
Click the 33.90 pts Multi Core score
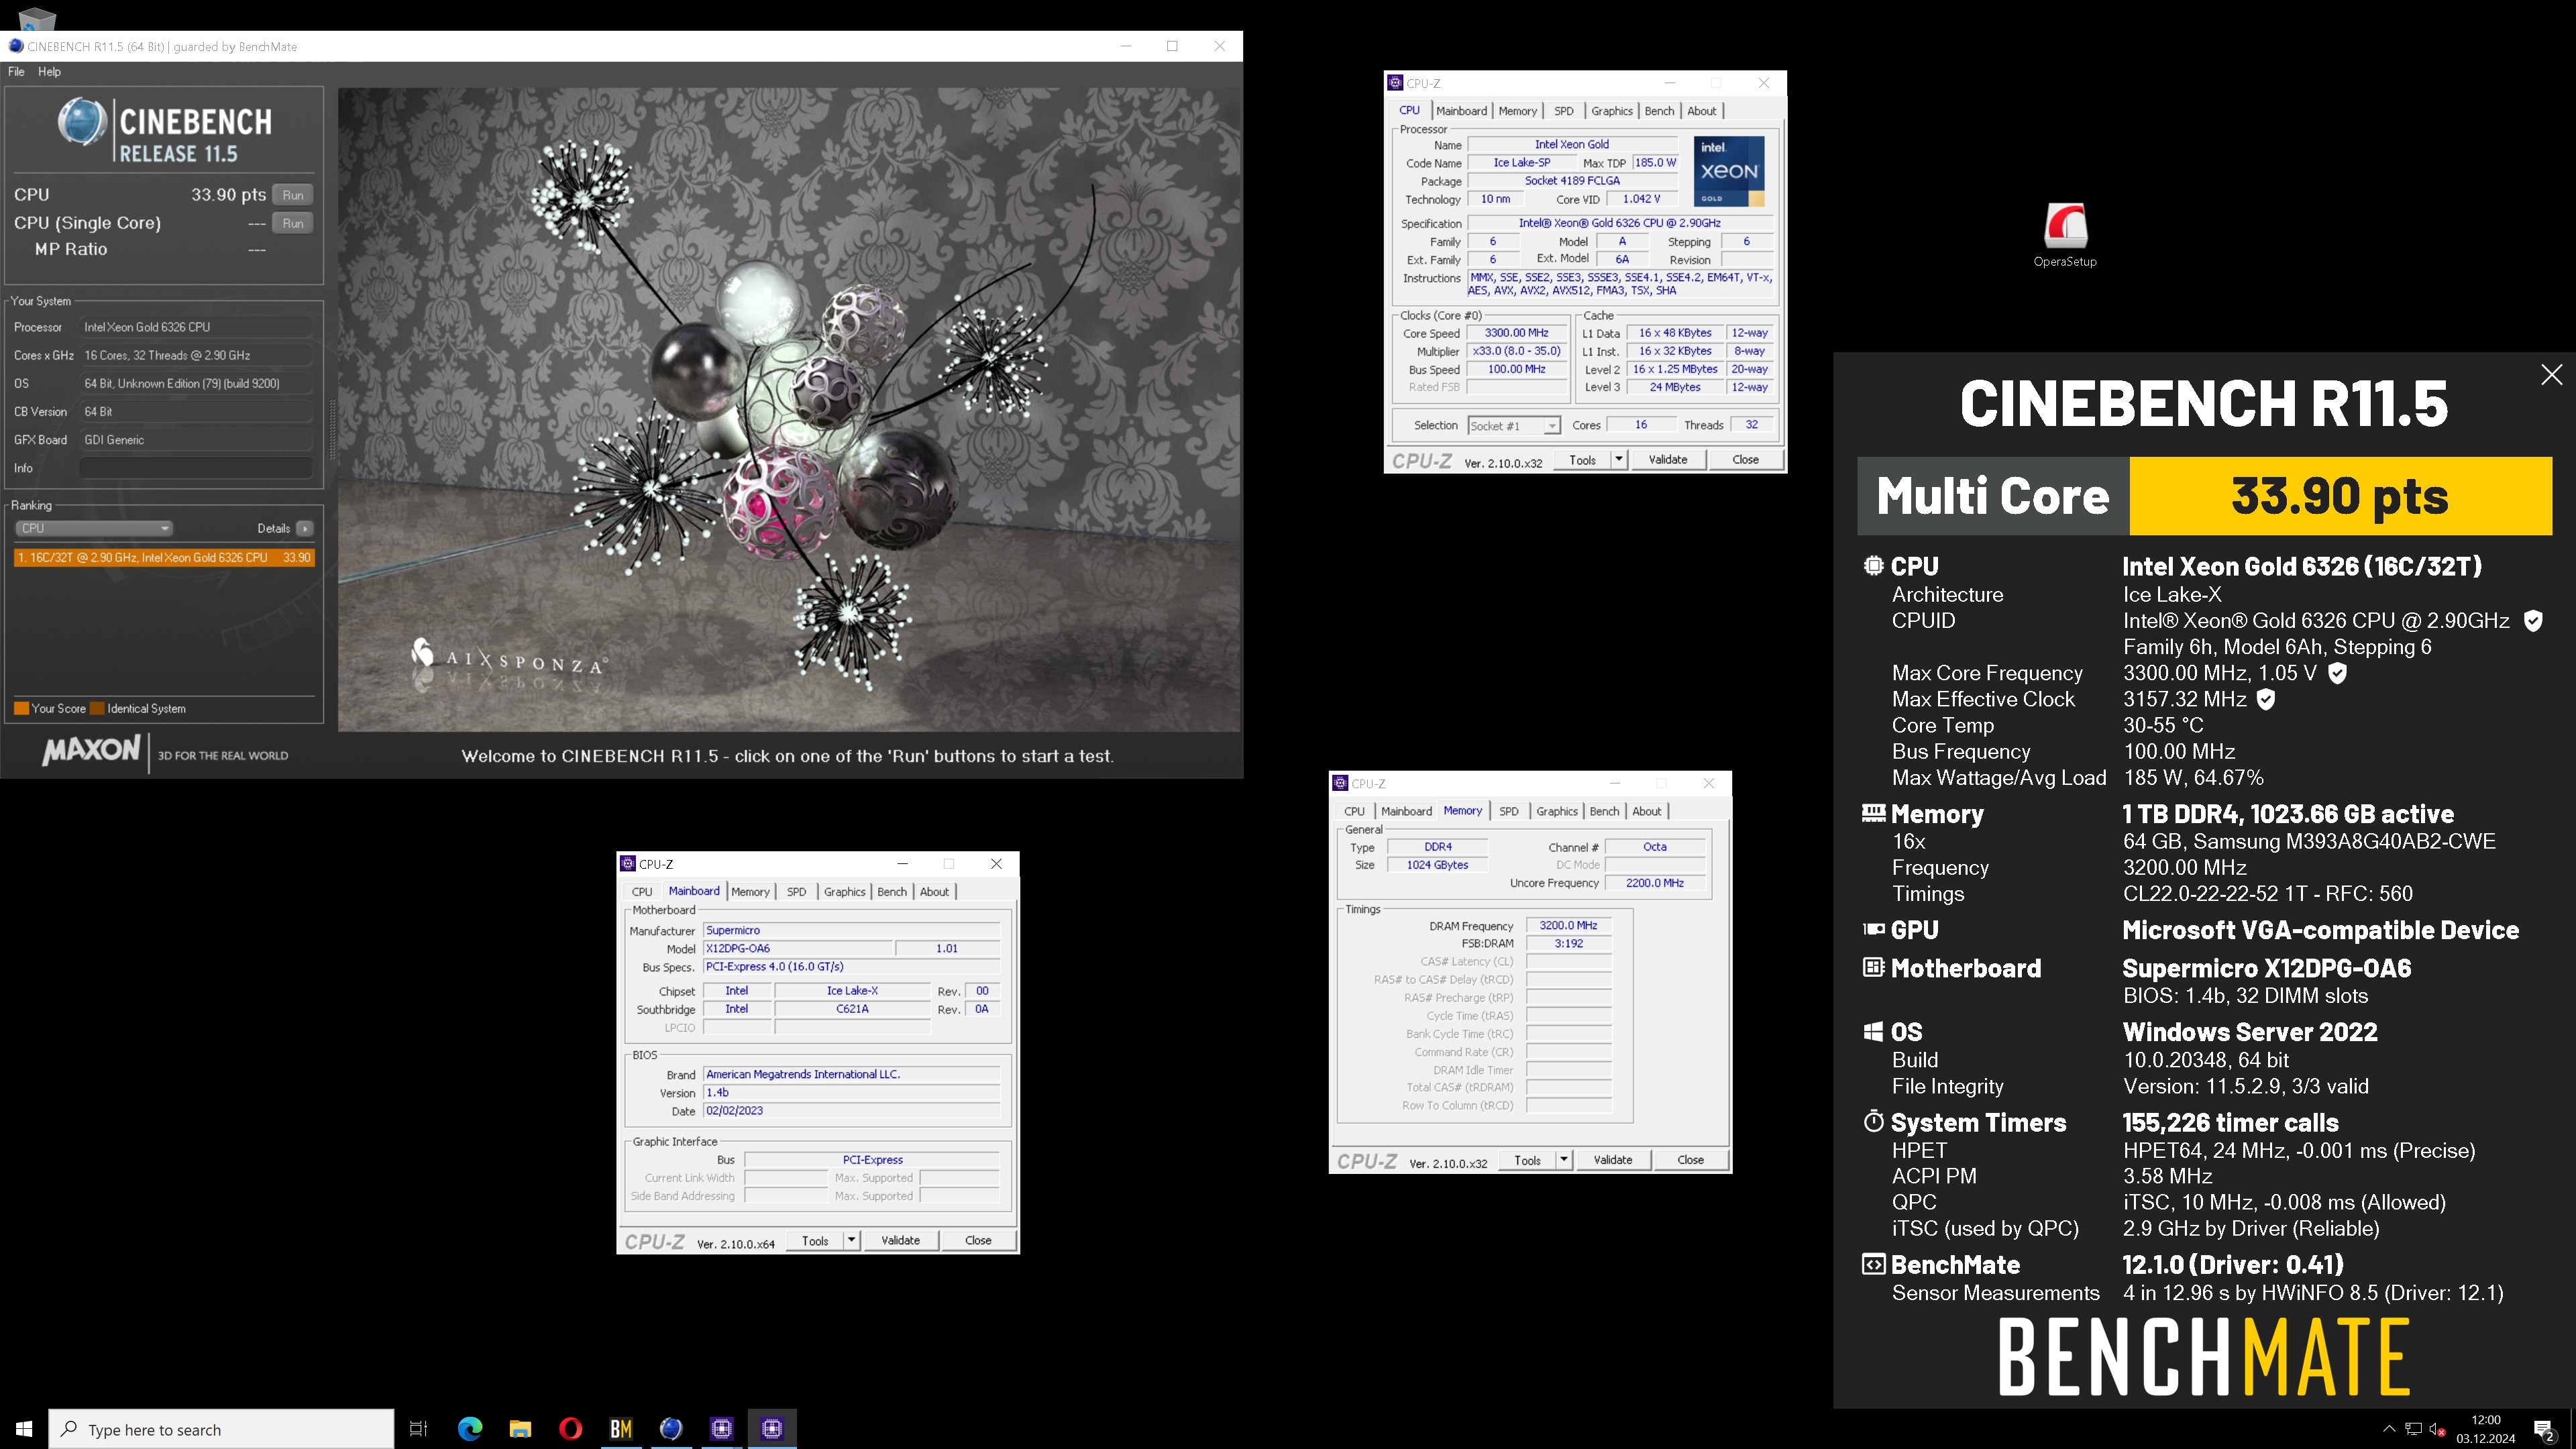pyautogui.click(x=2340, y=496)
